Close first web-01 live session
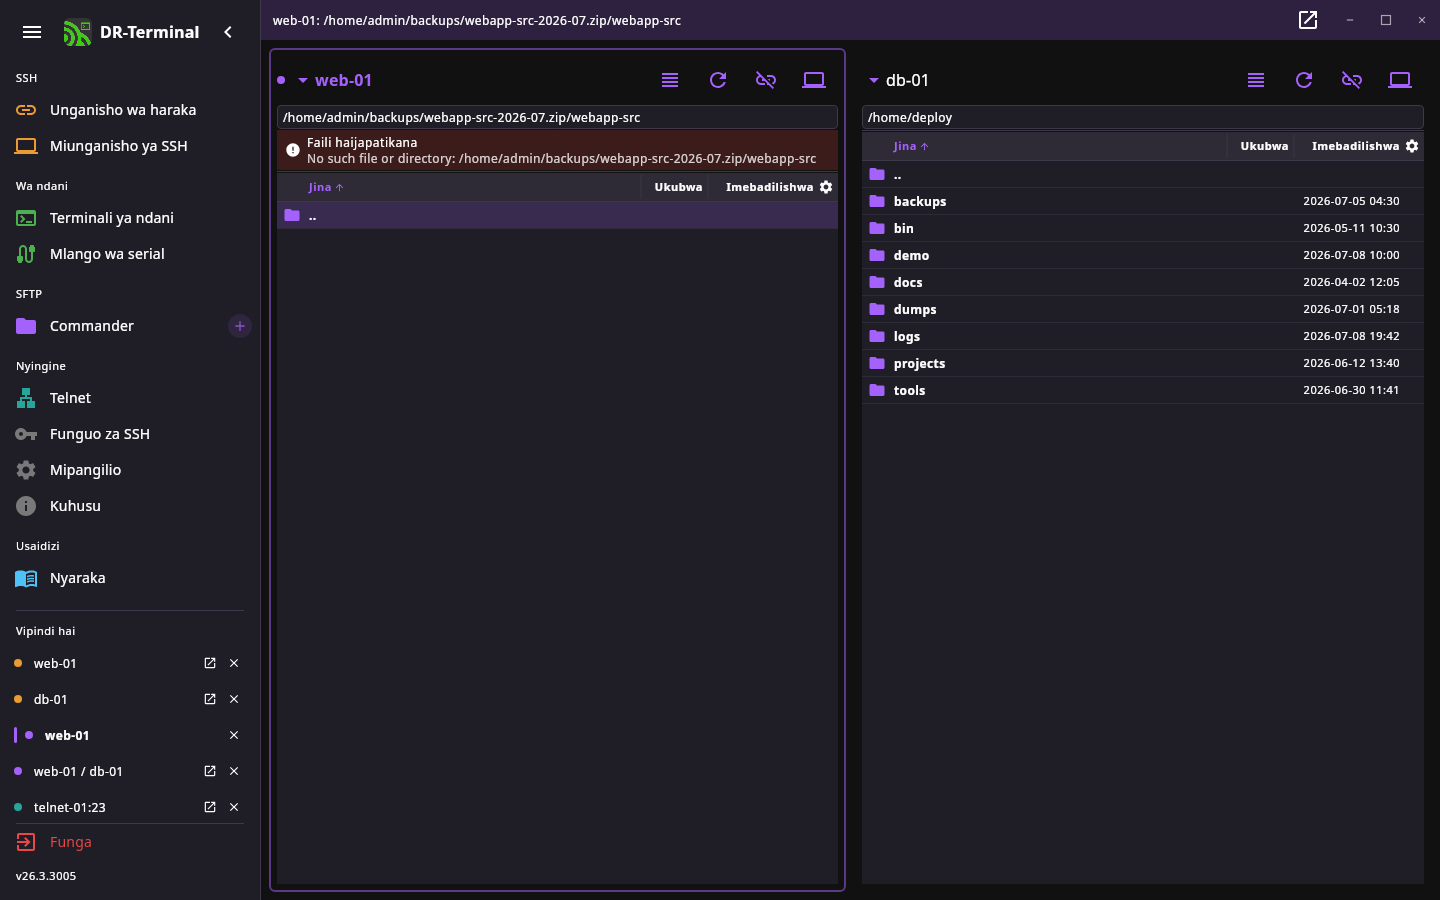Image resolution: width=1440 pixels, height=900 pixels. click(234, 663)
